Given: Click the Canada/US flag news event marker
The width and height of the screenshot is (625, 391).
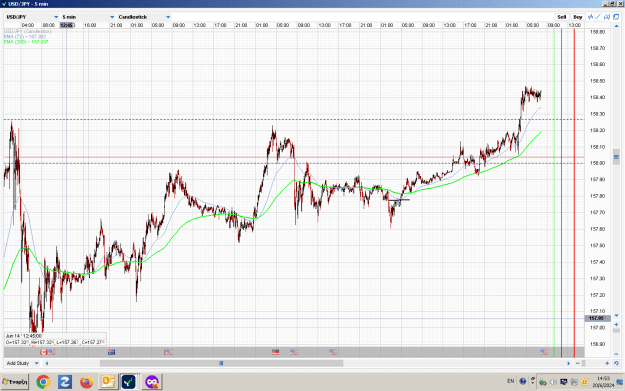Looking at the screenshot, I should tap(47, 352).
